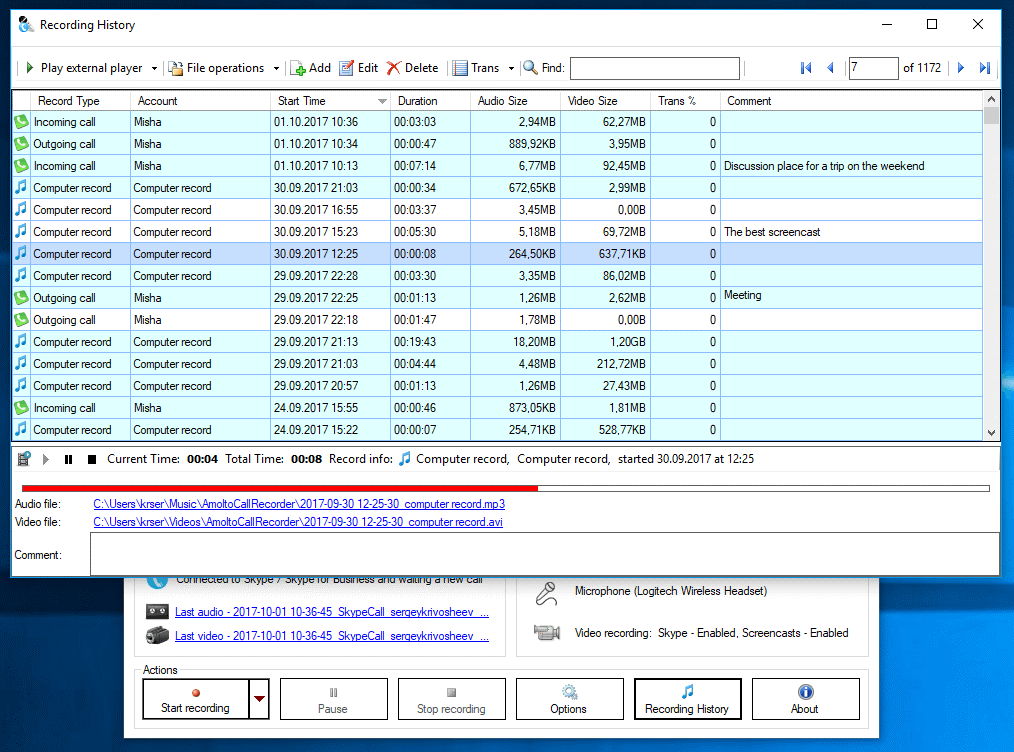
Task: Select Incoming call at 01.10.2017 10:36
Action: pos(497,122)
